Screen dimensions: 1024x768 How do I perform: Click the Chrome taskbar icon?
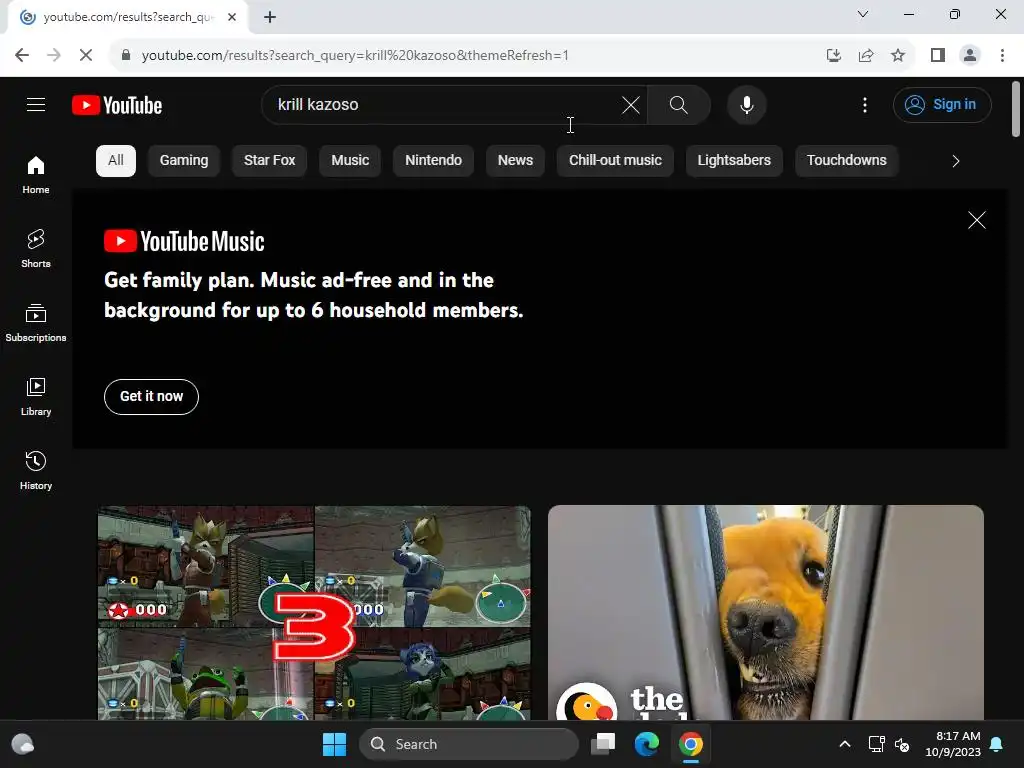690,744
